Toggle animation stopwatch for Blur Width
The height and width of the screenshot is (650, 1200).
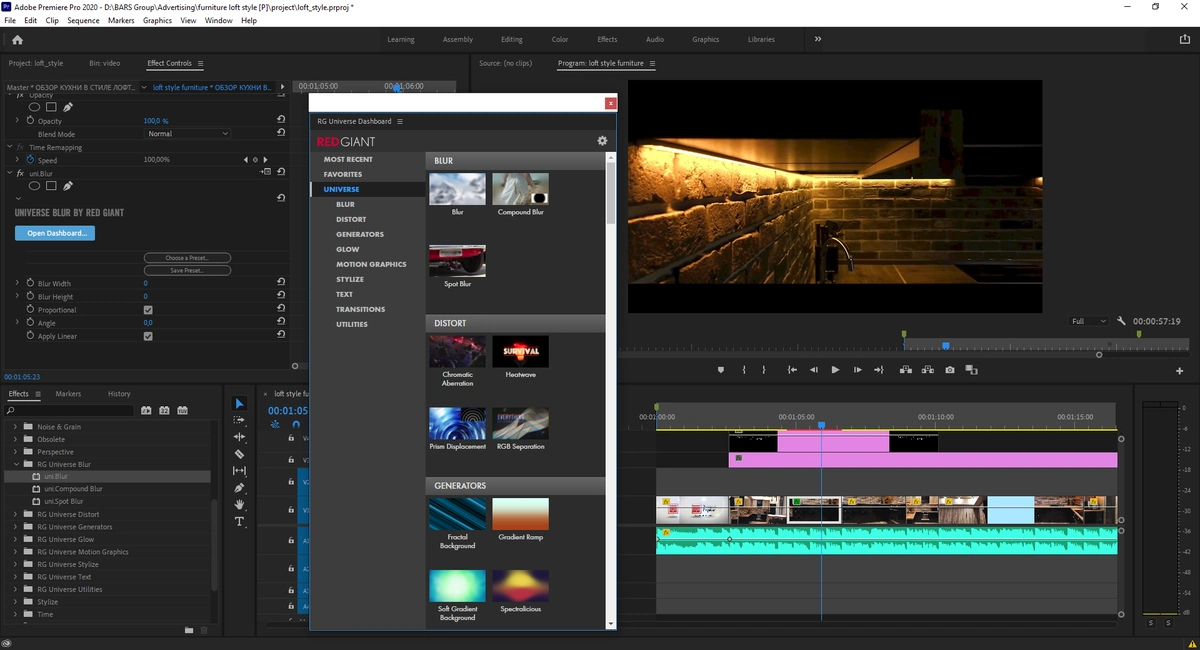click(x=30, y=283)
